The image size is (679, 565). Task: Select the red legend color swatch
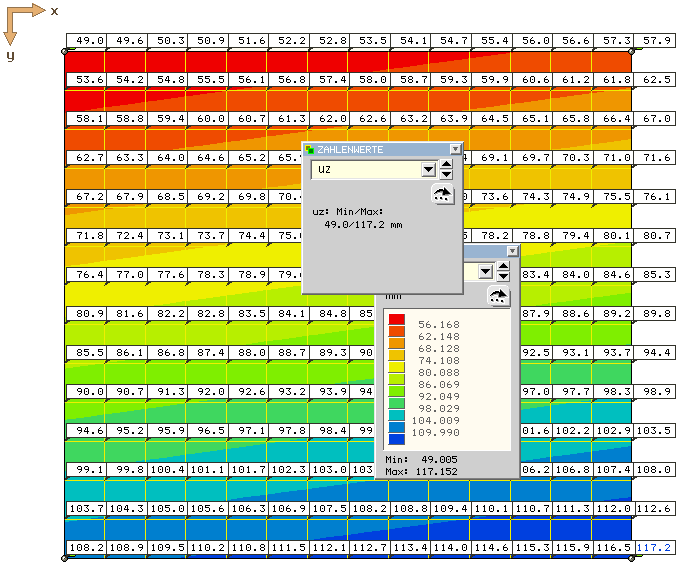click(397, 319)
